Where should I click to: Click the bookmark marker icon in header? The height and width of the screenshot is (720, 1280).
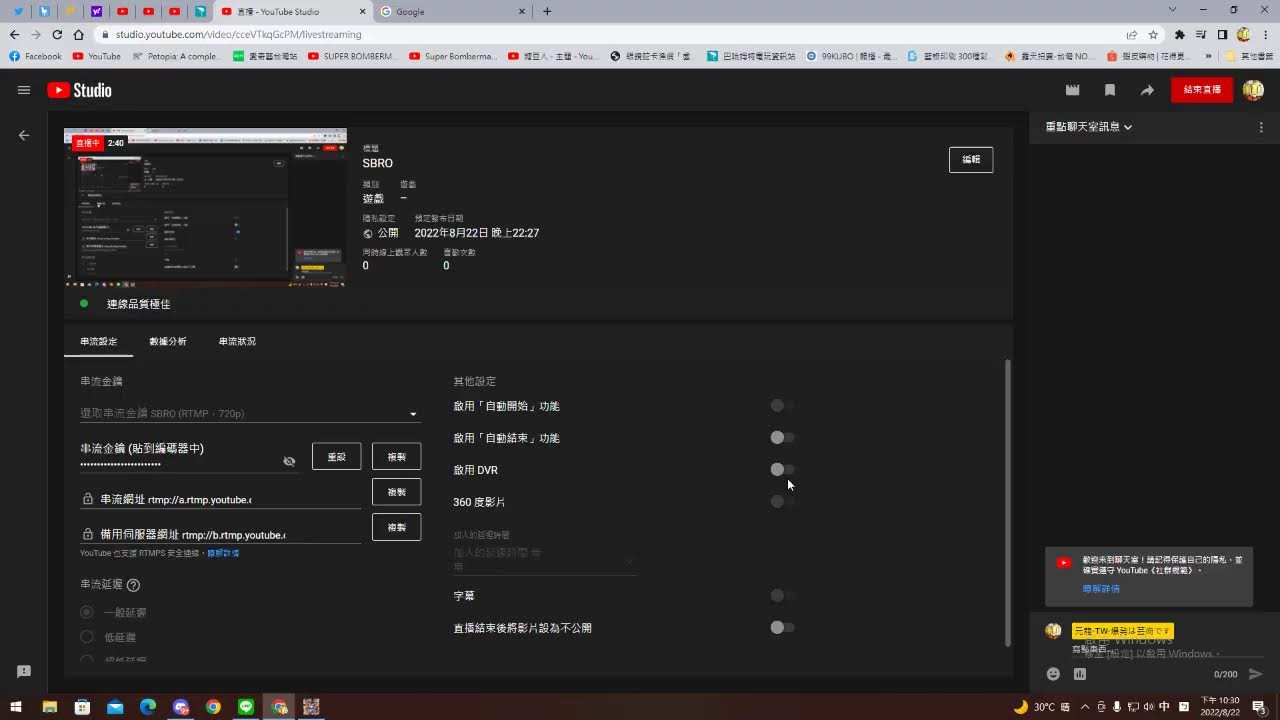pyautogui.click(x=1110, y=90)
